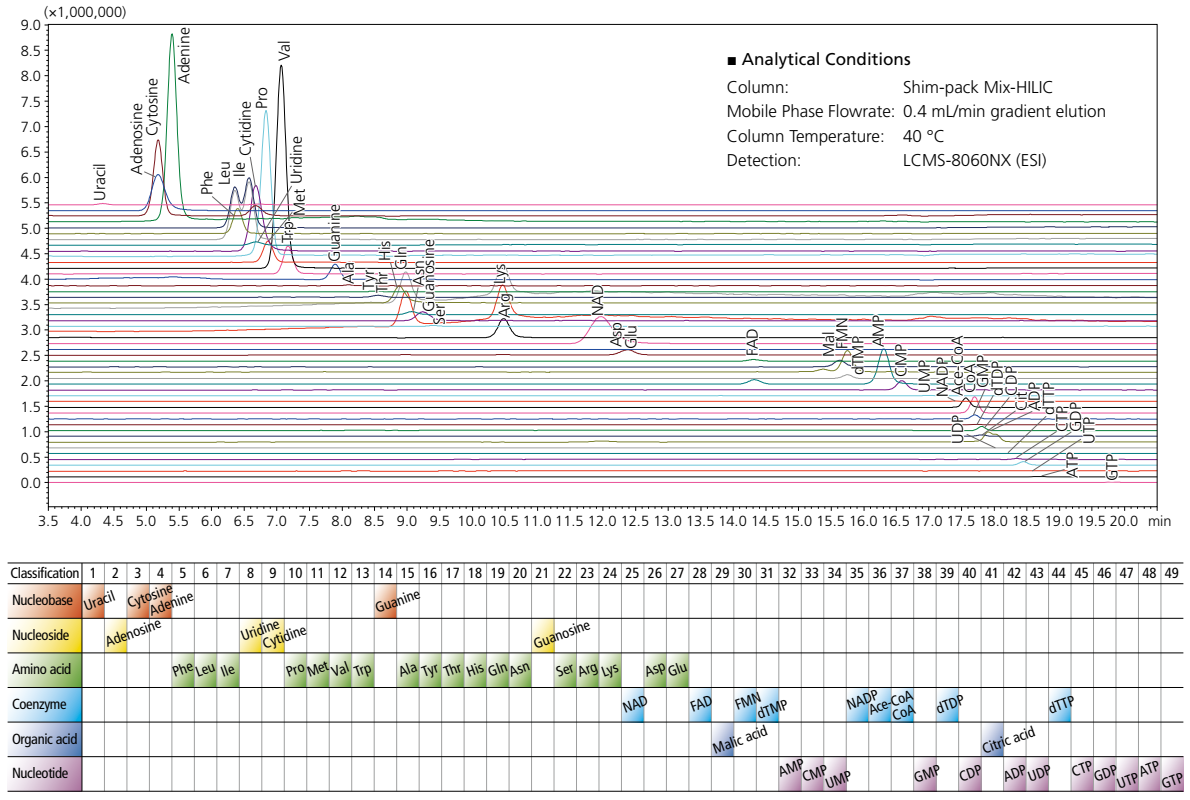The width and height of the screenshot is (1190, 800).
Task: Select the Citric acid cell in the table
Action: click(1007, 741)
